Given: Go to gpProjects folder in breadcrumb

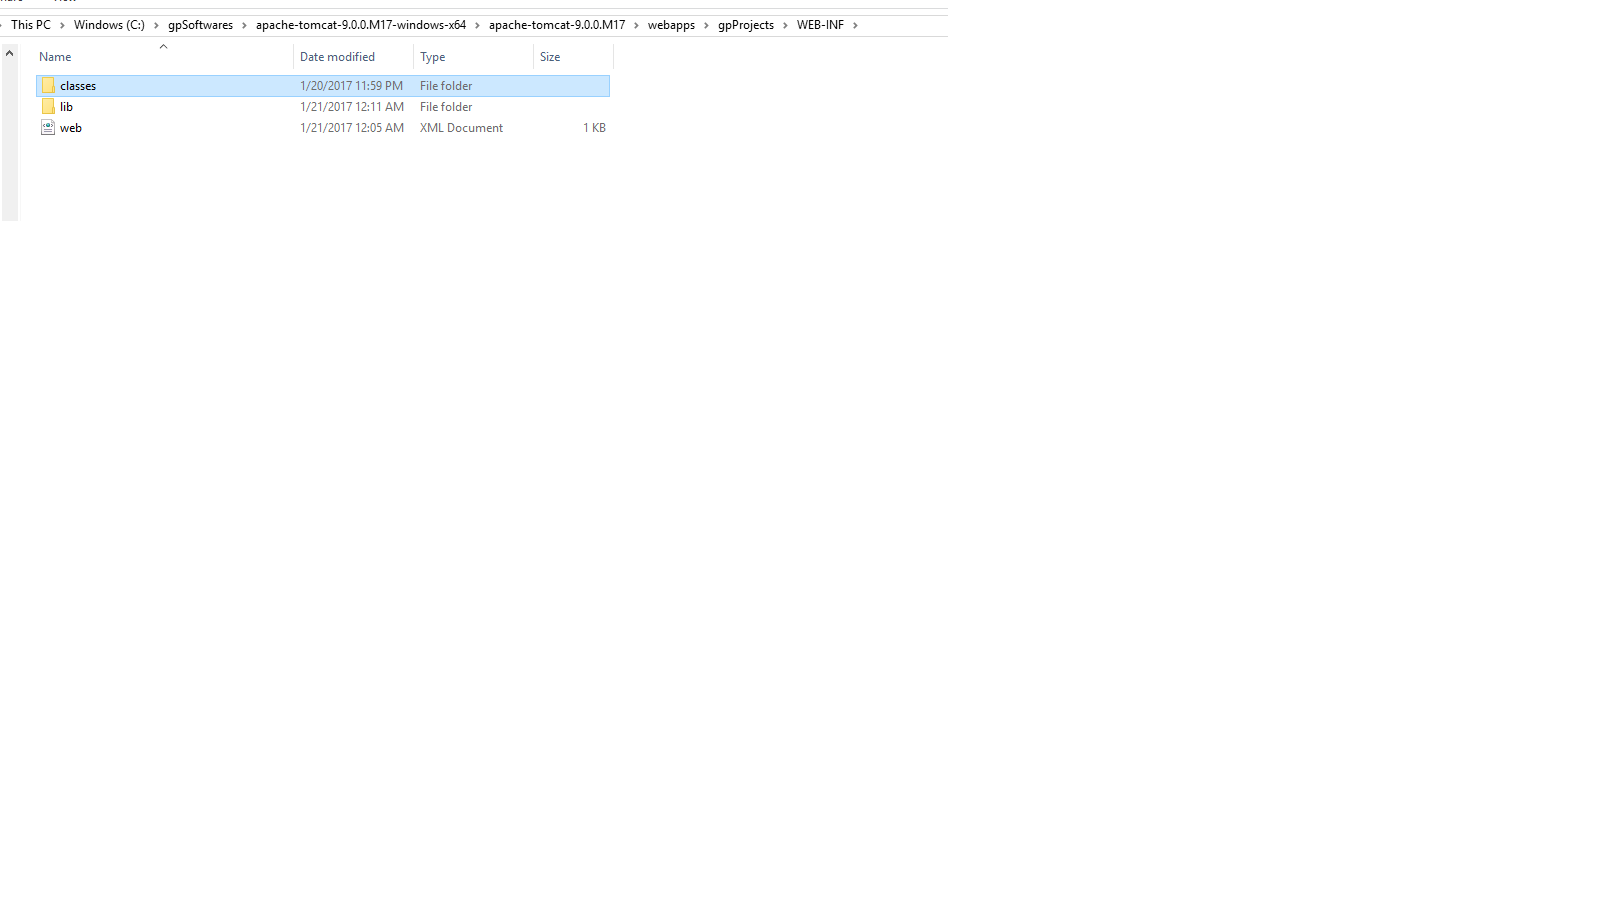Looking at the screenshot, I should (746, 25).
